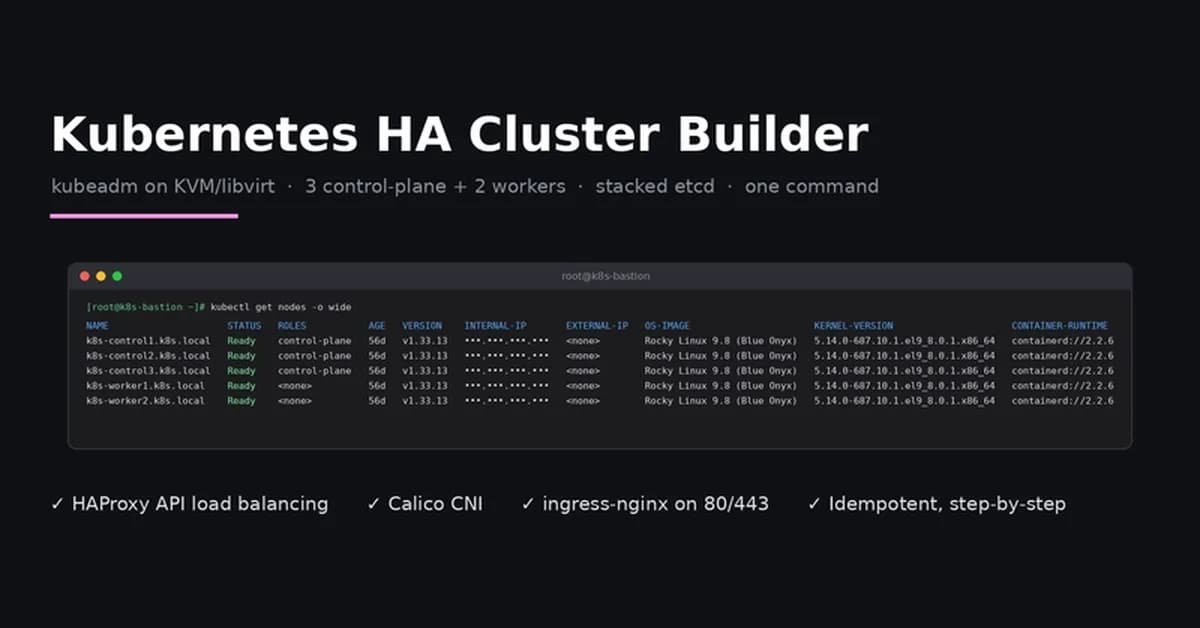Viewport: 1200px width, 628px height.
Task: Click 'stacked etcd' subtitle text
Action: pyautogui.click(x=655, y=186)
